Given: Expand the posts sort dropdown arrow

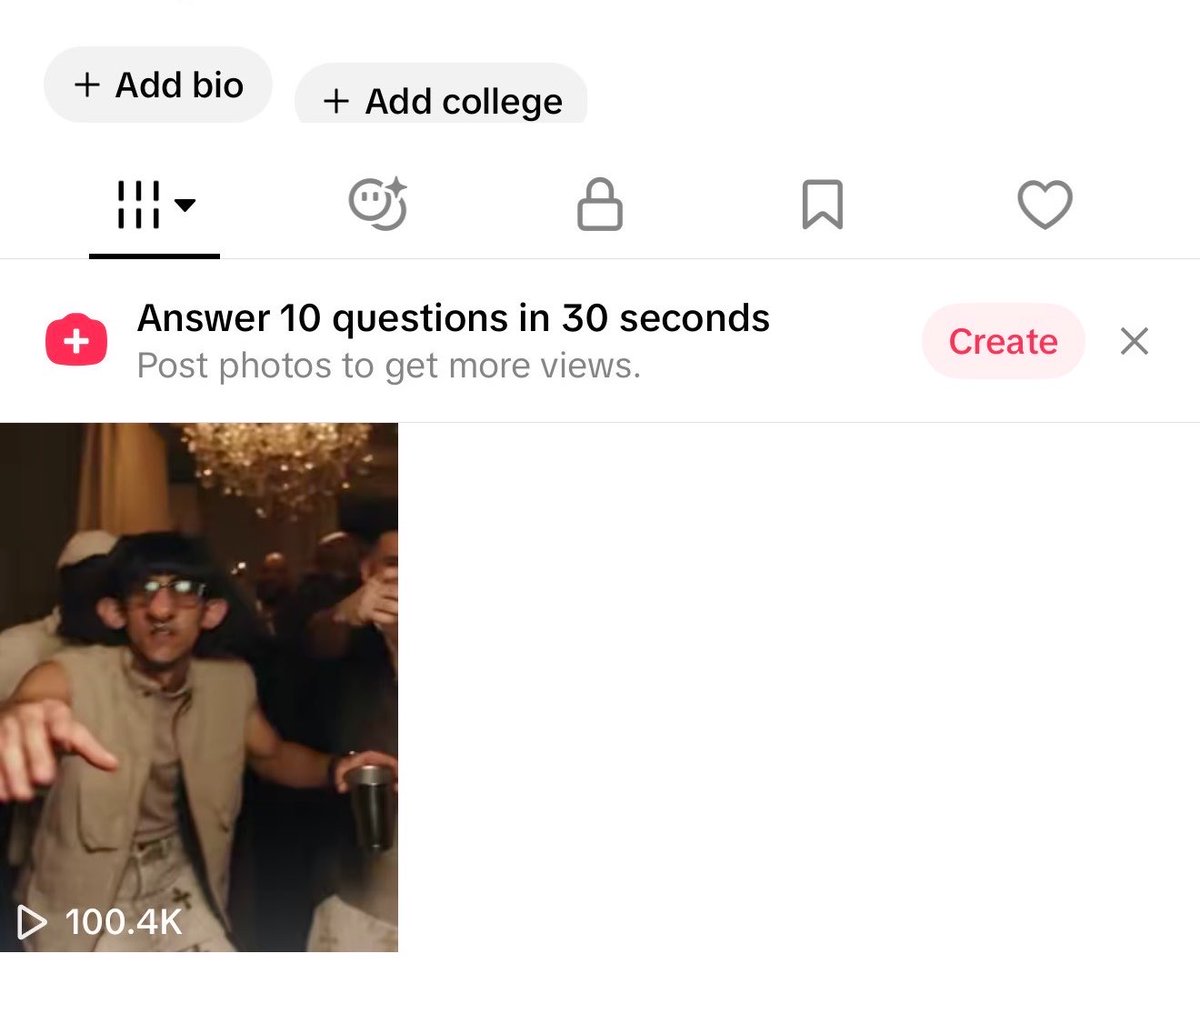Looking at the screenshot, I should click(x=185, y=205).
